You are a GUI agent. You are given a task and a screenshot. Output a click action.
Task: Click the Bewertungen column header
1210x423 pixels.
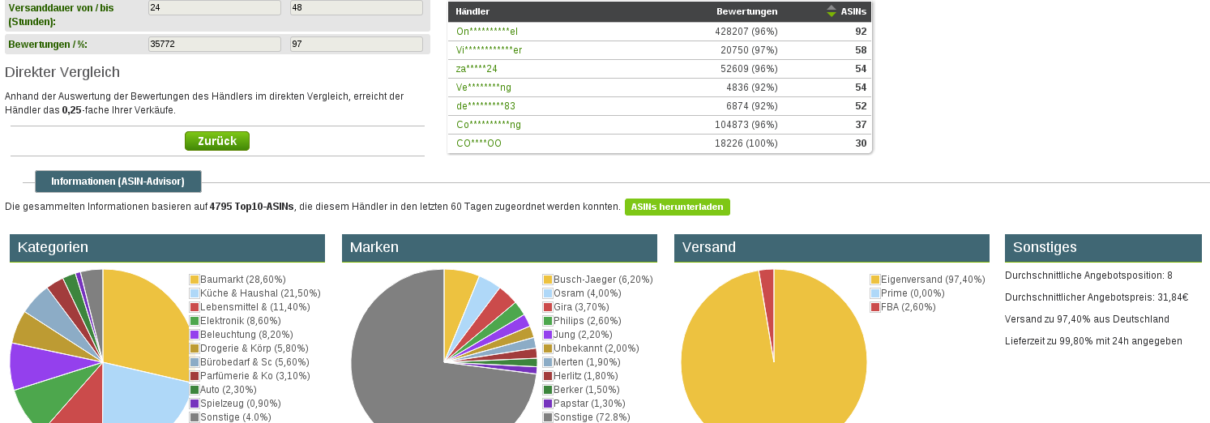point(747,12)
